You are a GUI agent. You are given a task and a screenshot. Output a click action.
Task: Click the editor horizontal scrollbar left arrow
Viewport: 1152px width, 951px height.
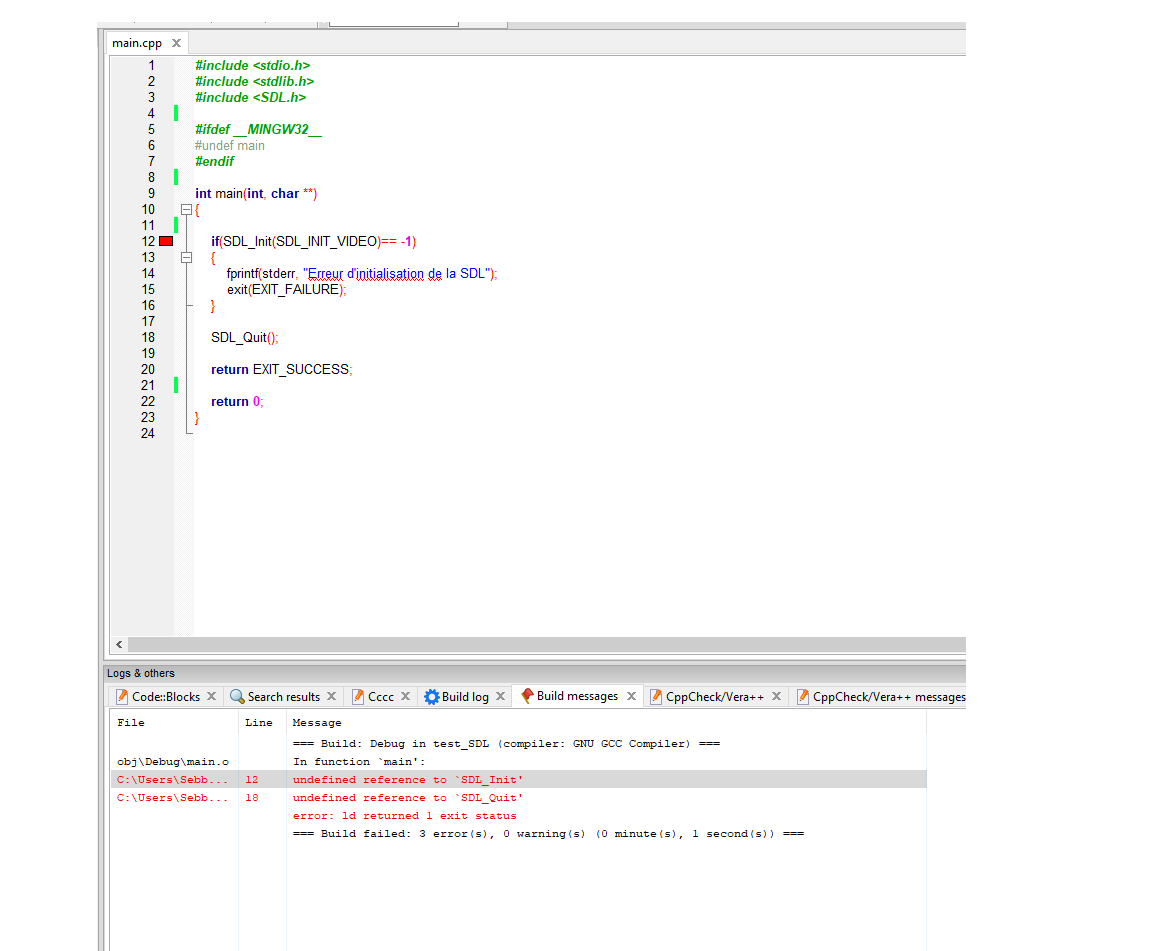[119, 645]
